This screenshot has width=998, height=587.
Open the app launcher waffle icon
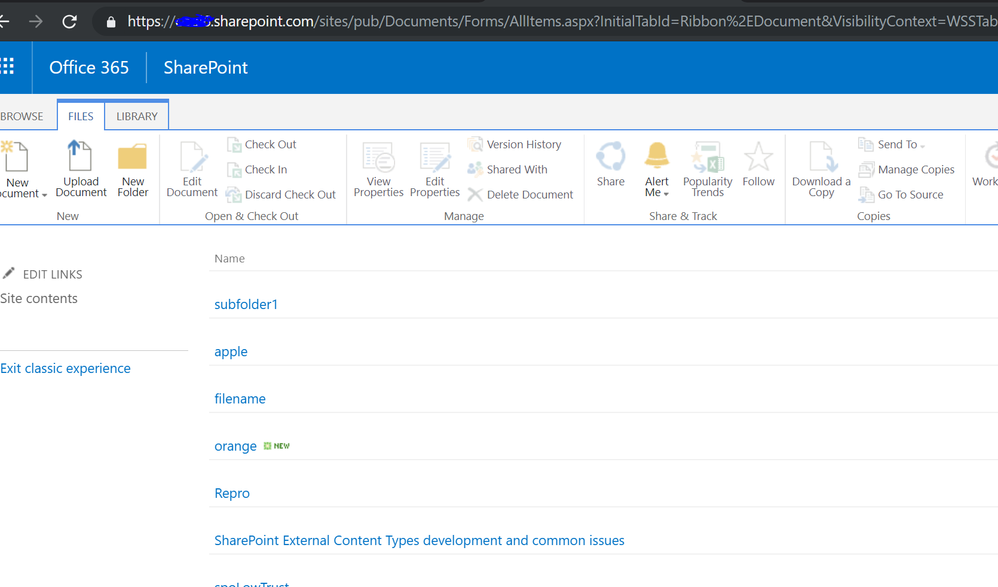[x=7, y=66]
